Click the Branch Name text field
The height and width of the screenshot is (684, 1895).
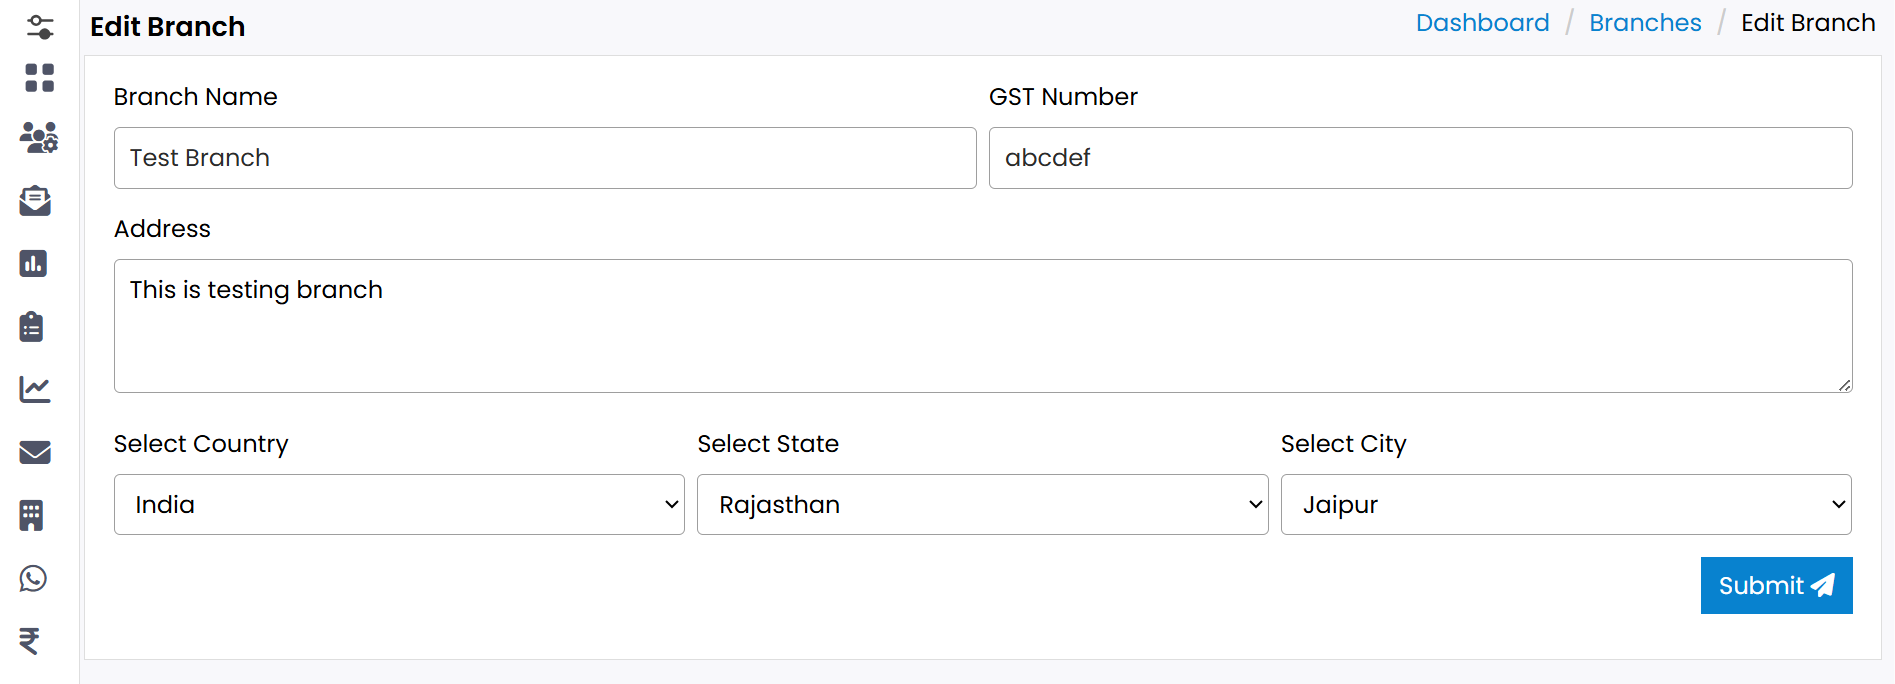pyautogui.click(x=545, y=158)
